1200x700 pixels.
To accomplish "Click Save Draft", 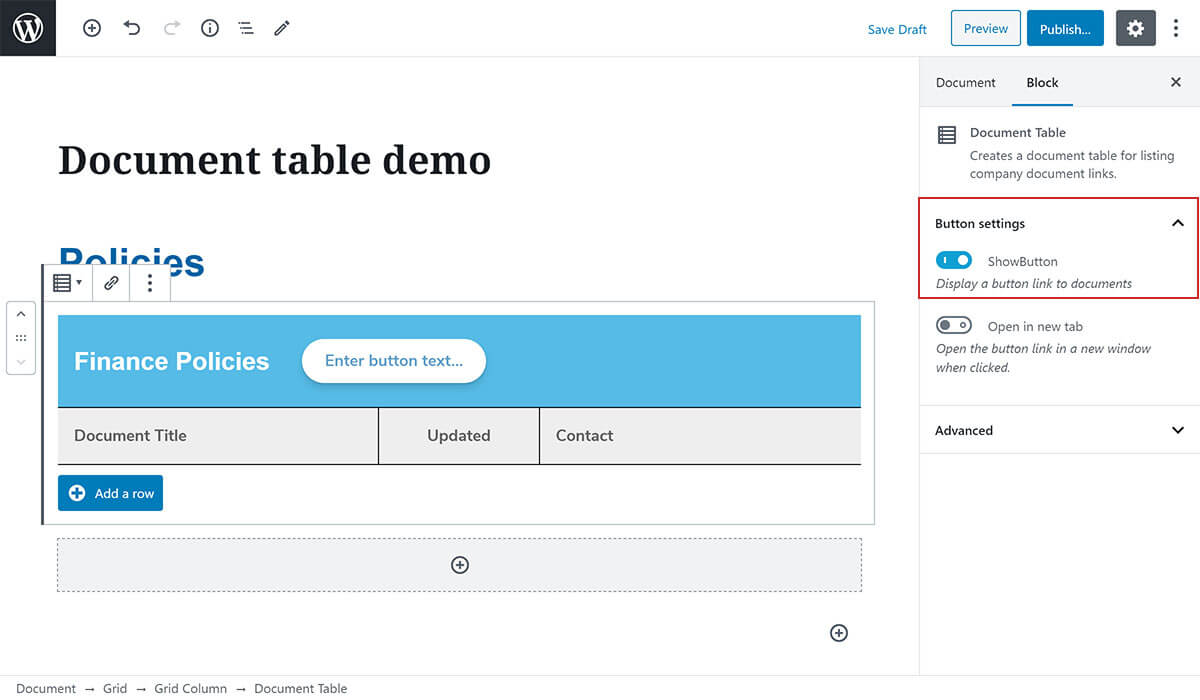I will coord(897,29).
